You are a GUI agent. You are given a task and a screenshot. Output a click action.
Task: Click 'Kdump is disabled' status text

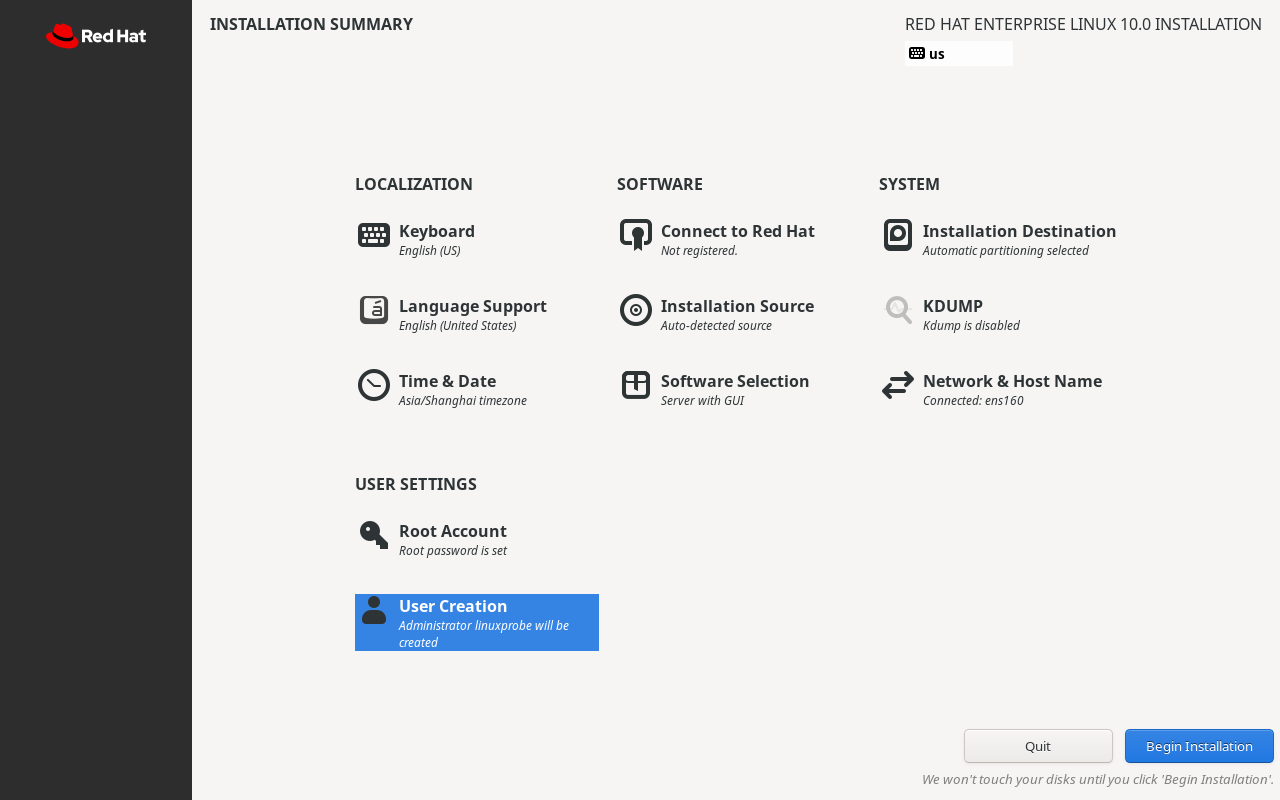tap(971, 326)
